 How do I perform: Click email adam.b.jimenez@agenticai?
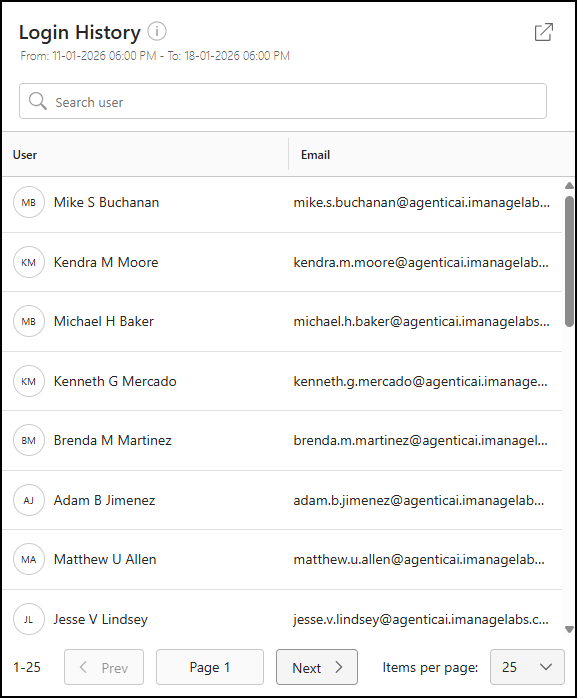coord(419,500)
